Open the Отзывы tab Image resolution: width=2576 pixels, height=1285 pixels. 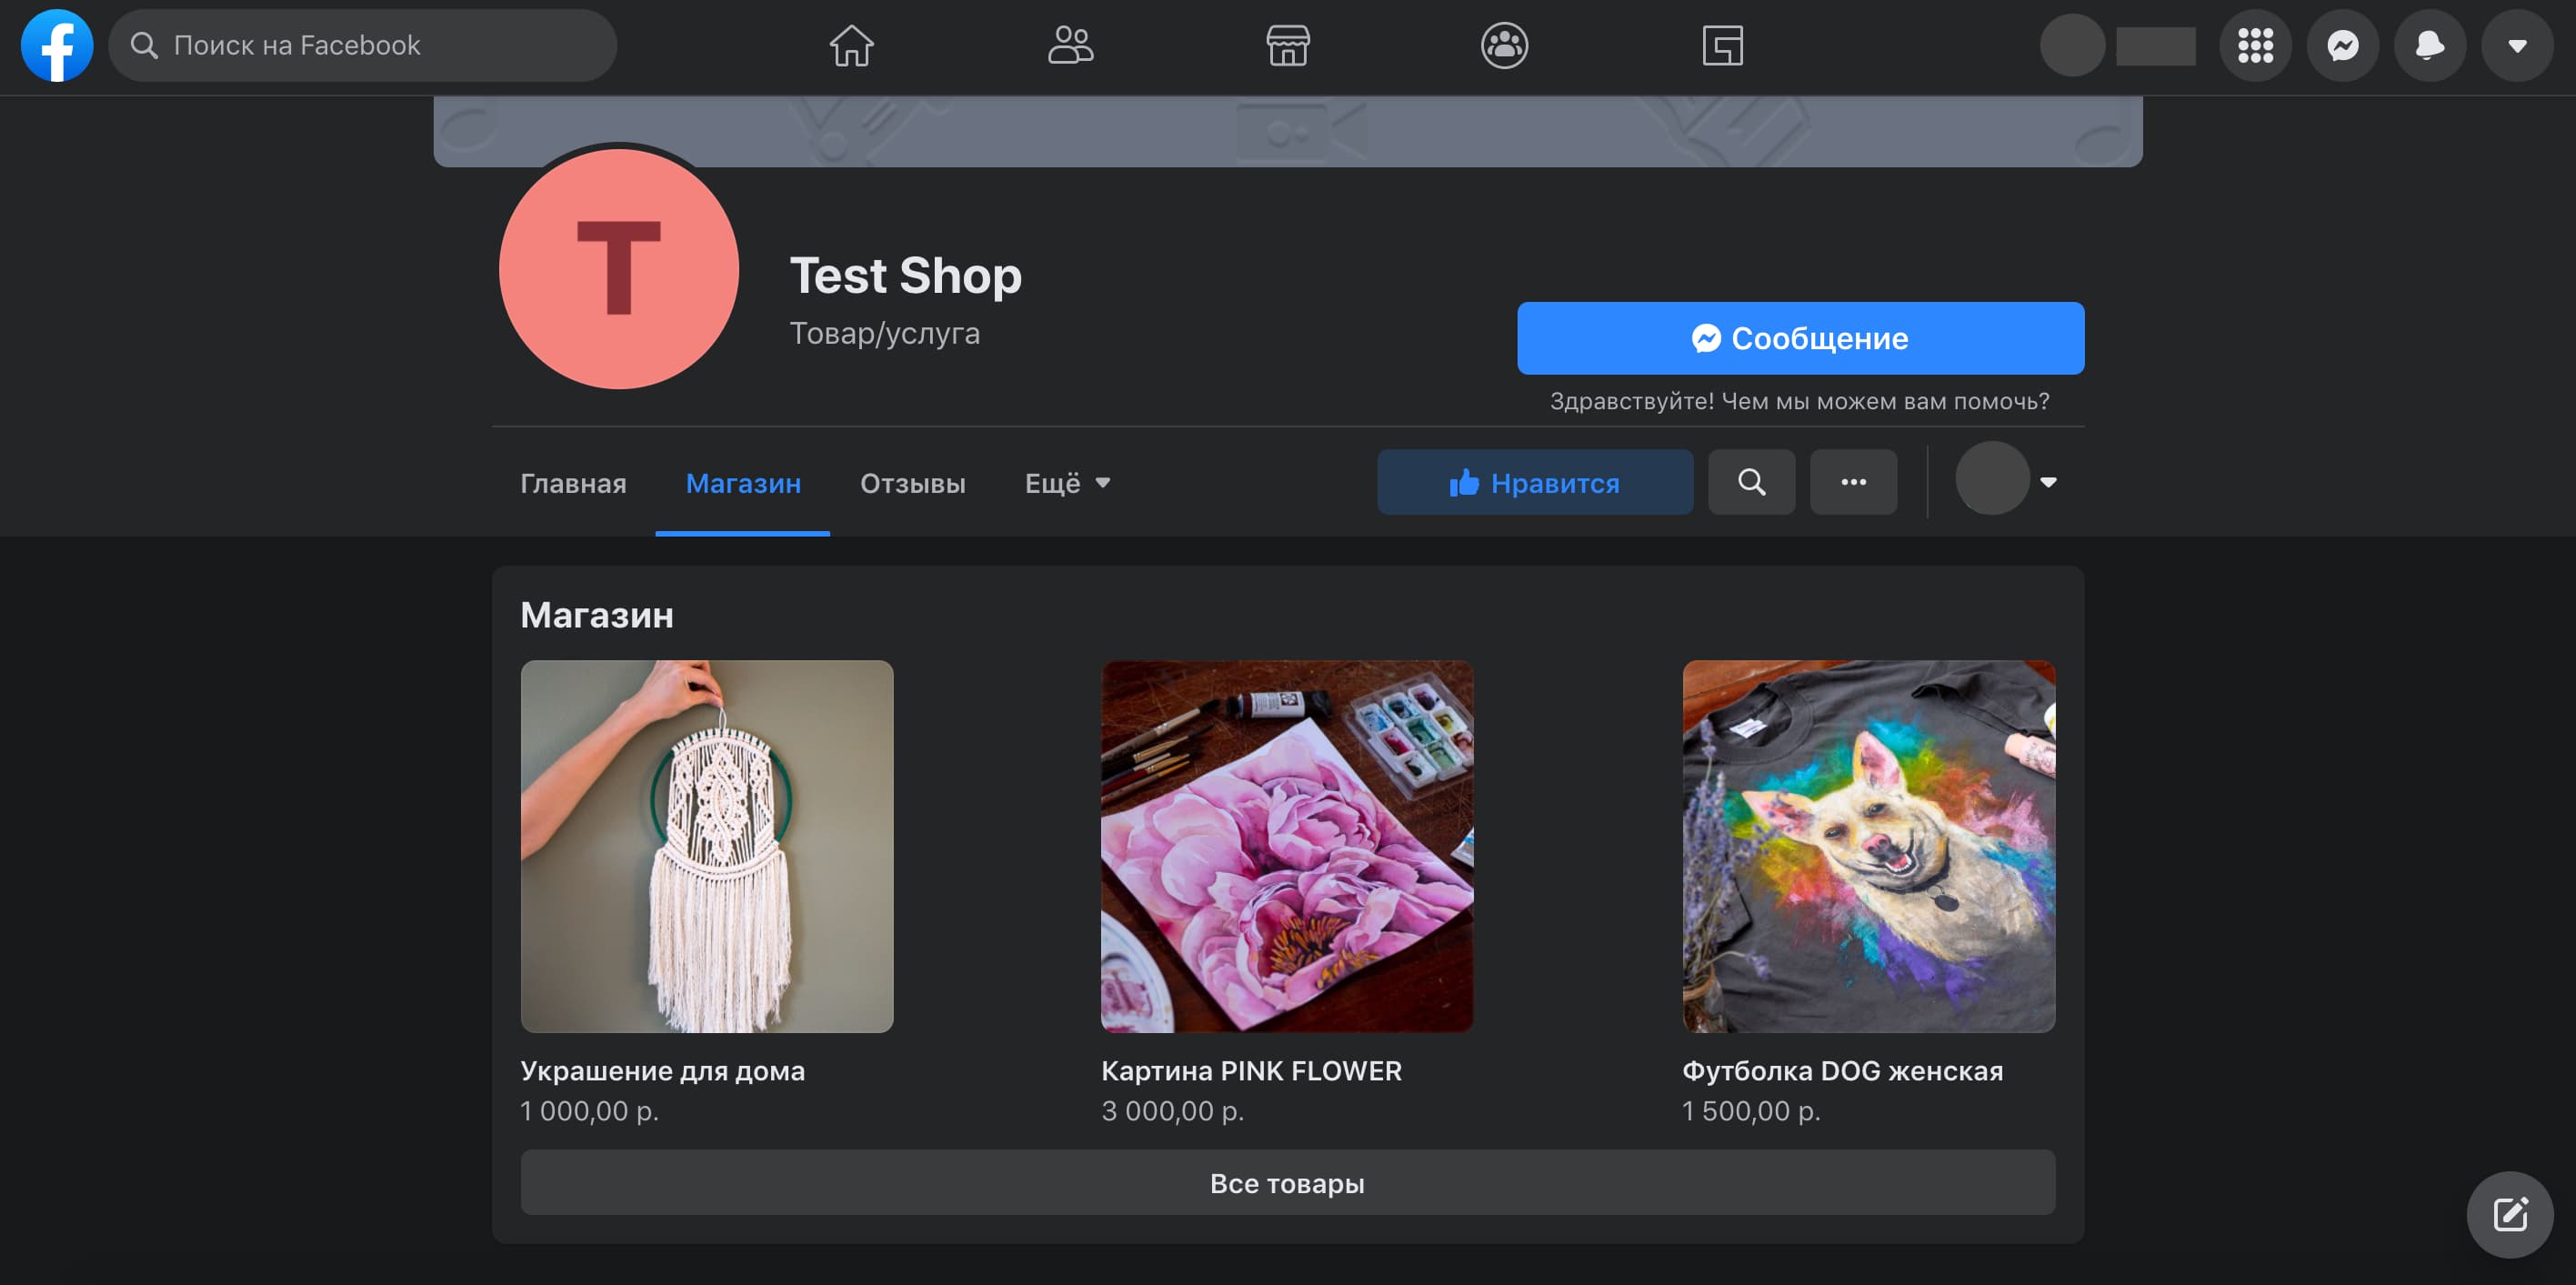click(913, 483)
